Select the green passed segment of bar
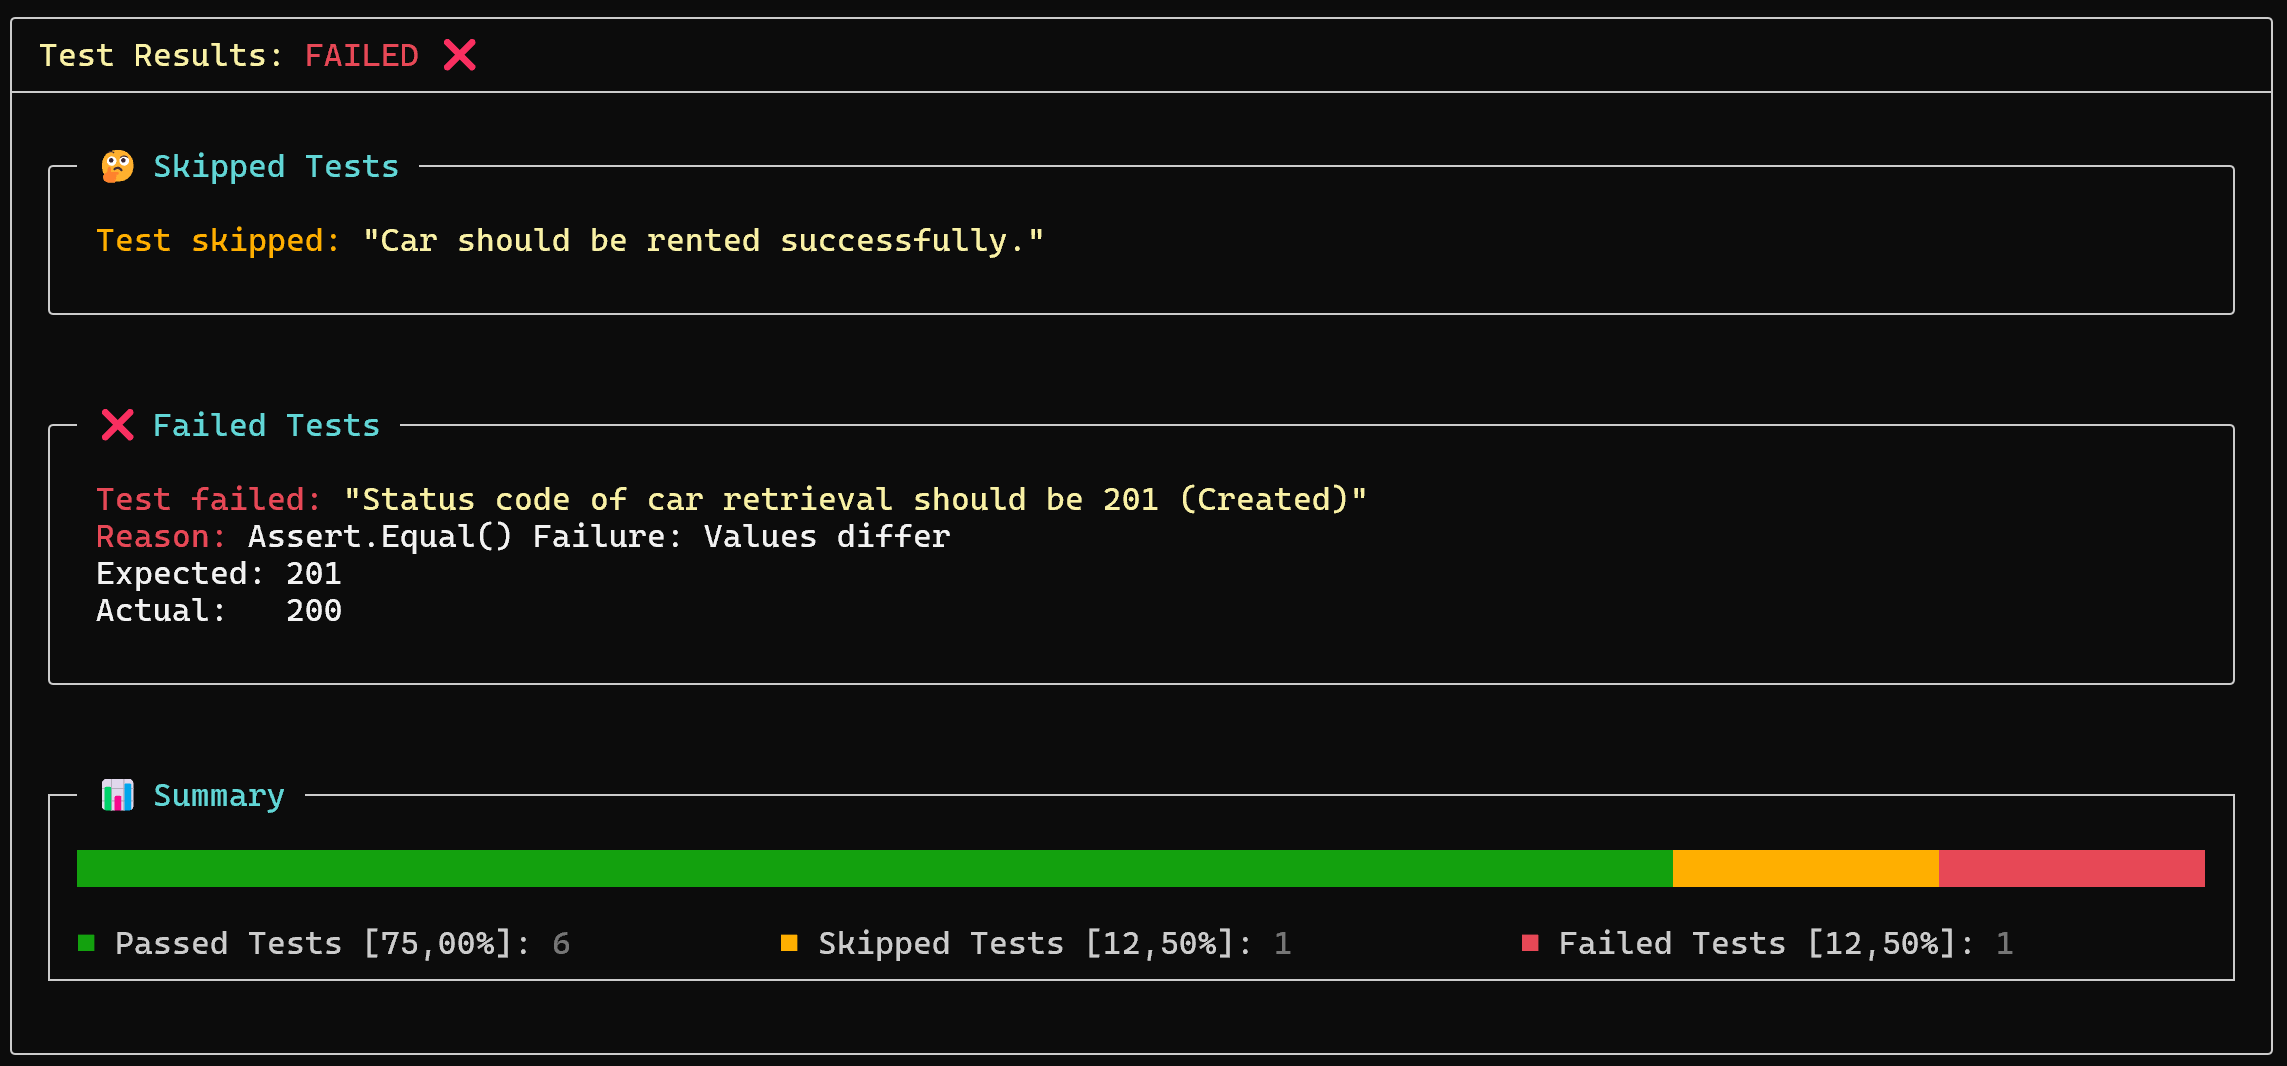 point(875,868)
